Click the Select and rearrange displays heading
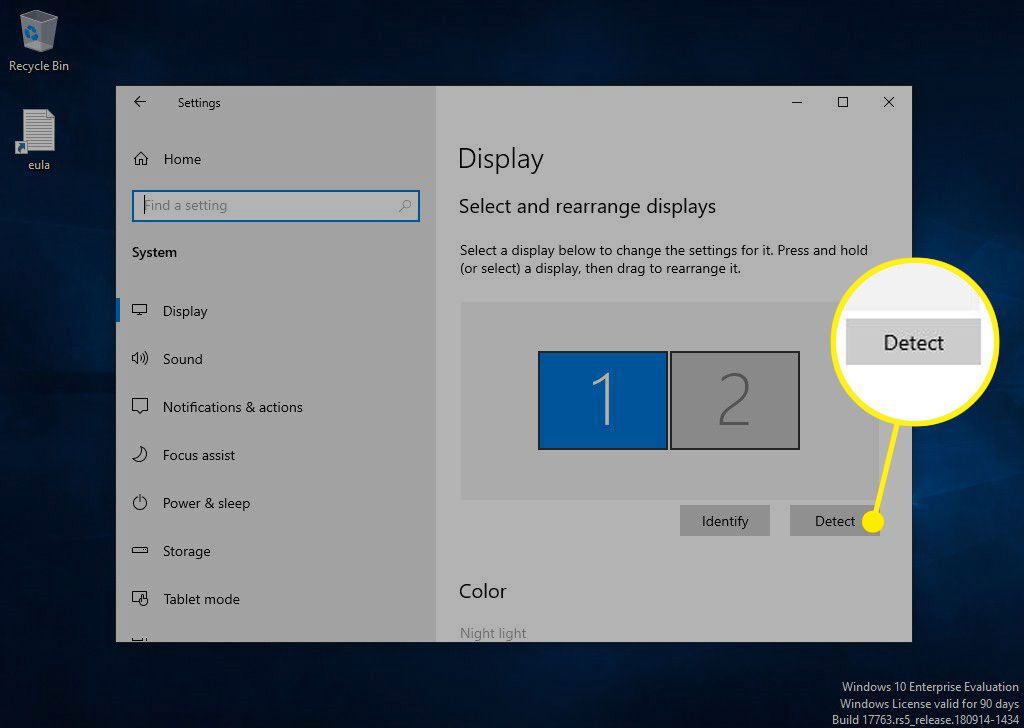This screenshot has height=728, width=1024. click(x=587, y=206)
